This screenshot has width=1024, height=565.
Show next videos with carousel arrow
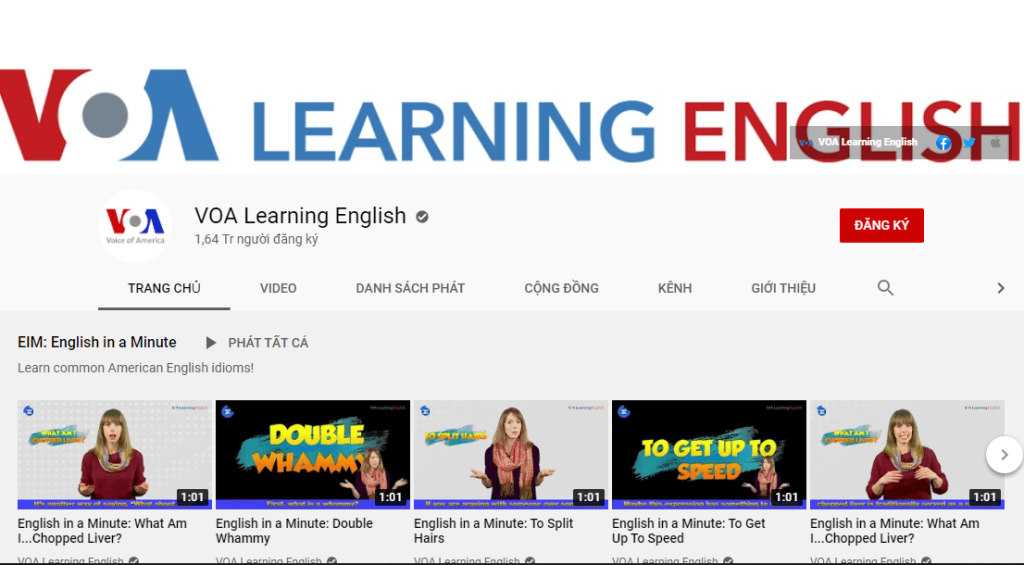[1004, 455]
